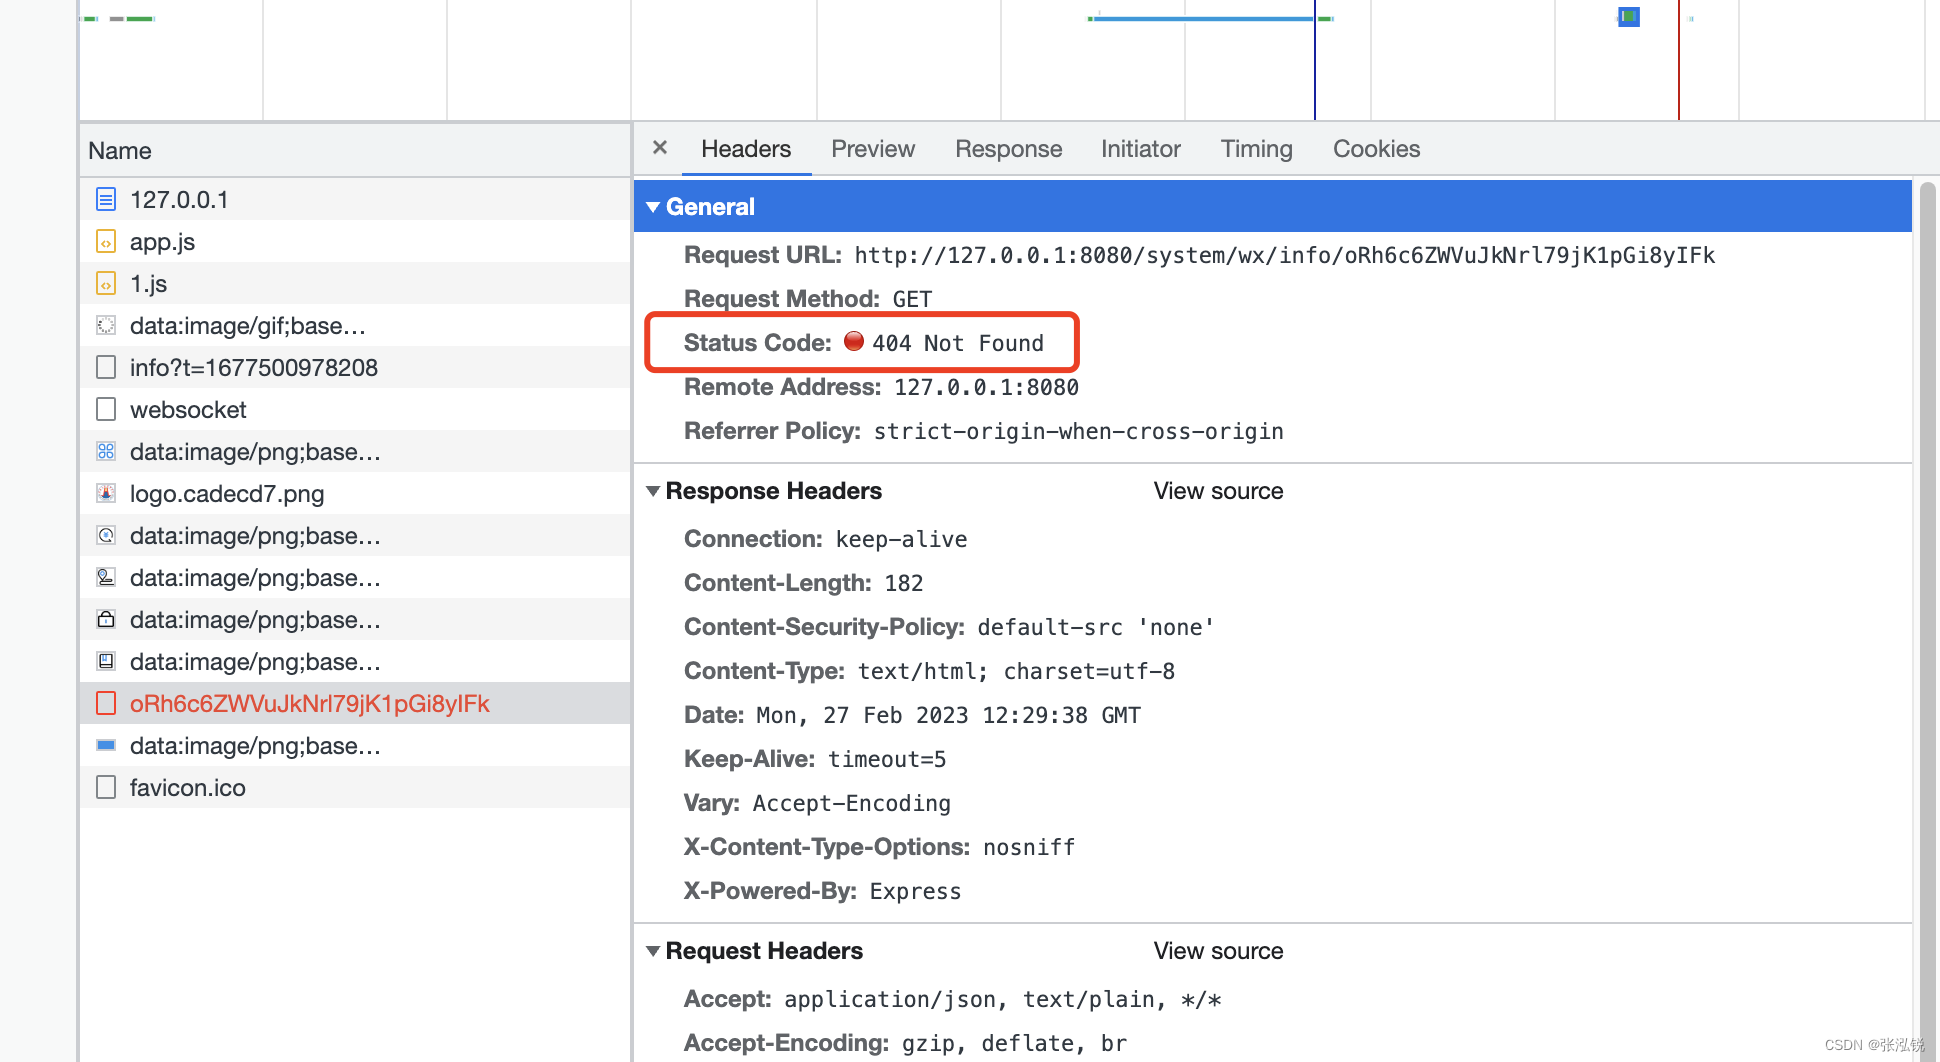Select the logo.cadecd7.png request

[355, 493]
